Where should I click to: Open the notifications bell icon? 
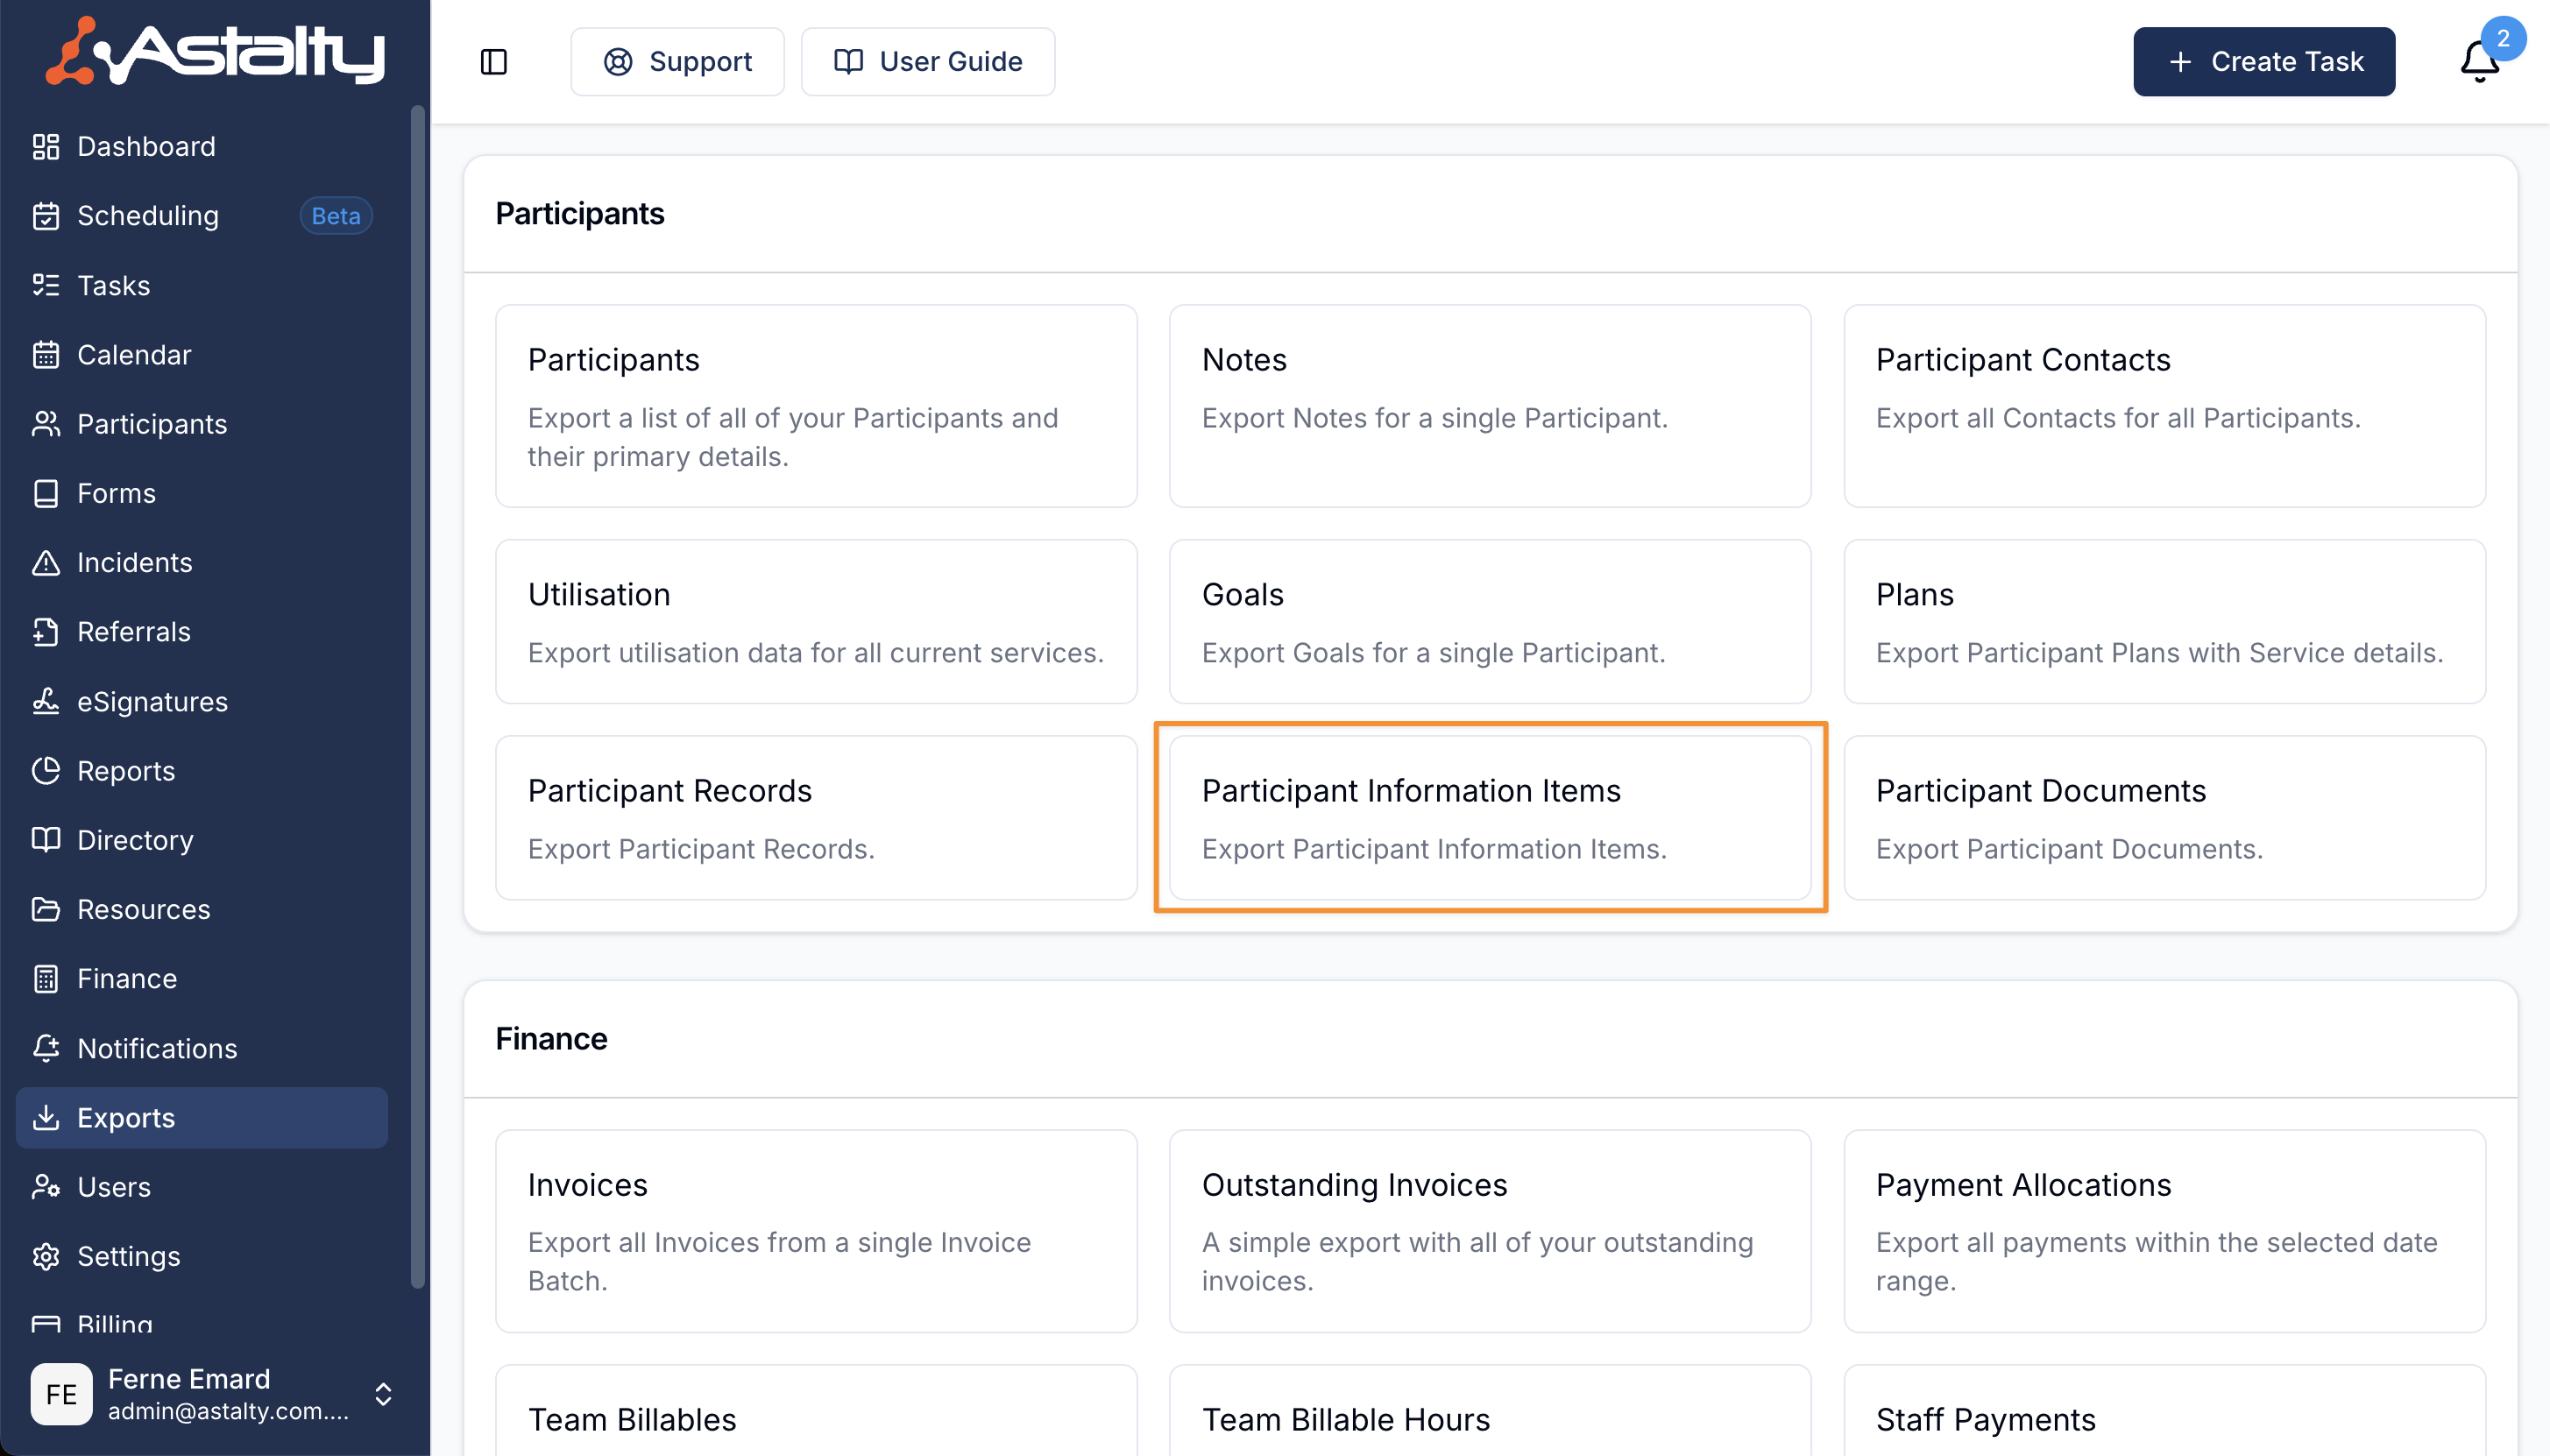[2478, 62]
